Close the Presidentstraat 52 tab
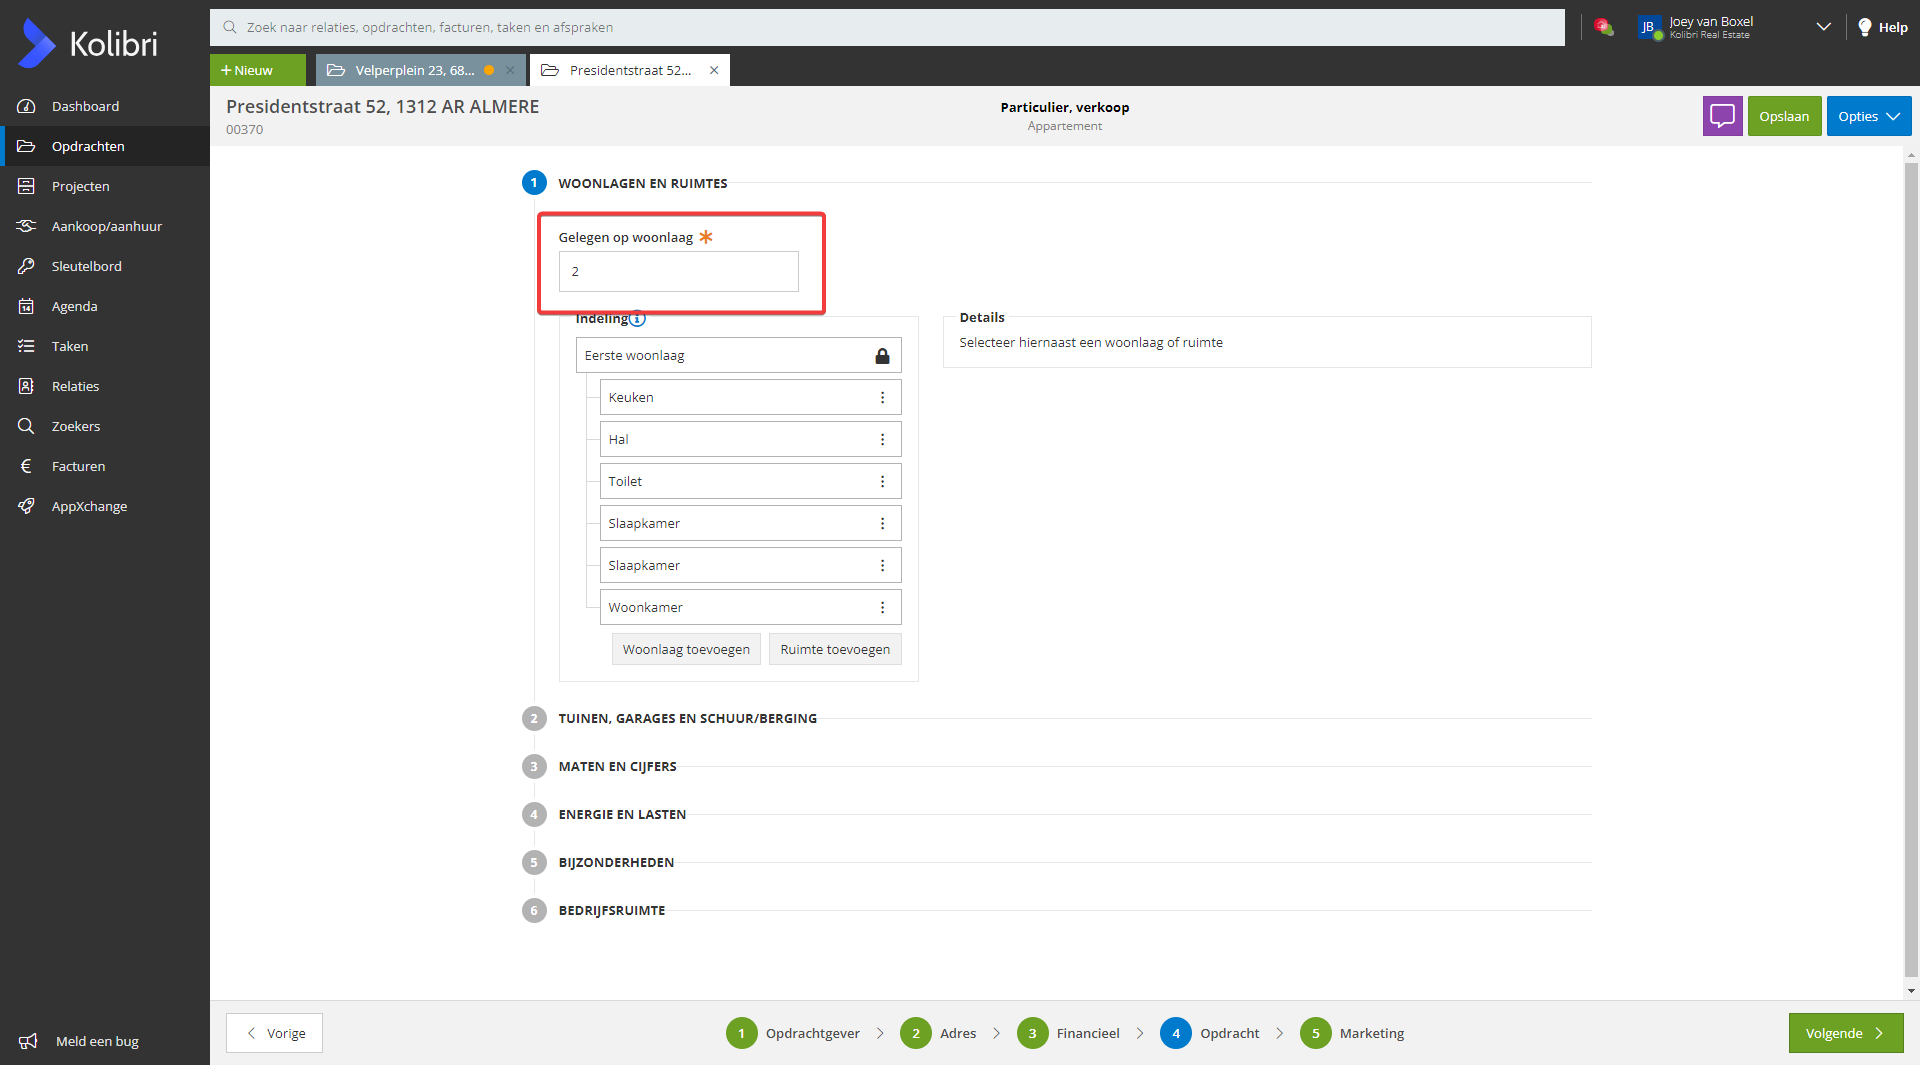 pyautogui.click(x=714, y=70)
